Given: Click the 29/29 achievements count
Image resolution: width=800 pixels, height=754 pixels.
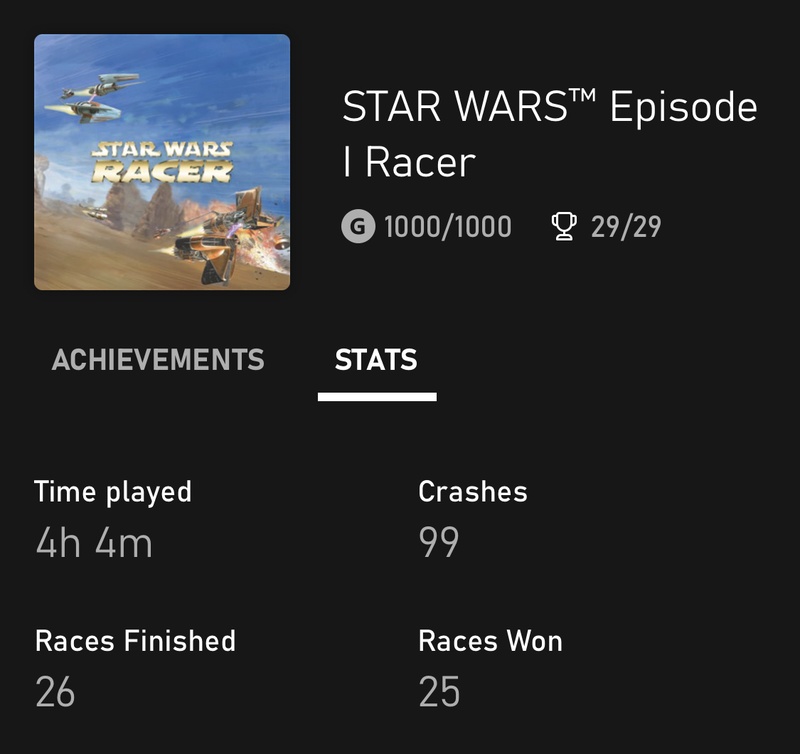Looking at the screenshot, I should point(625,227).
